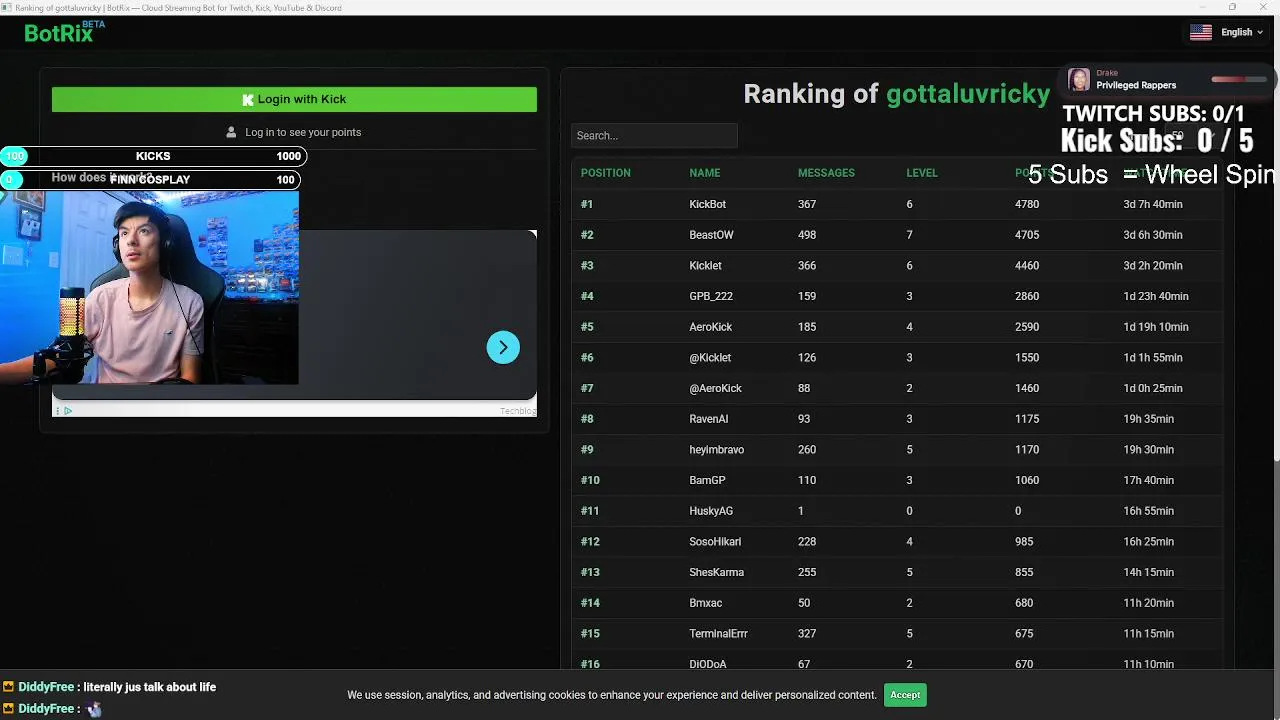Select the HuskyAG name

pos(711,511)
